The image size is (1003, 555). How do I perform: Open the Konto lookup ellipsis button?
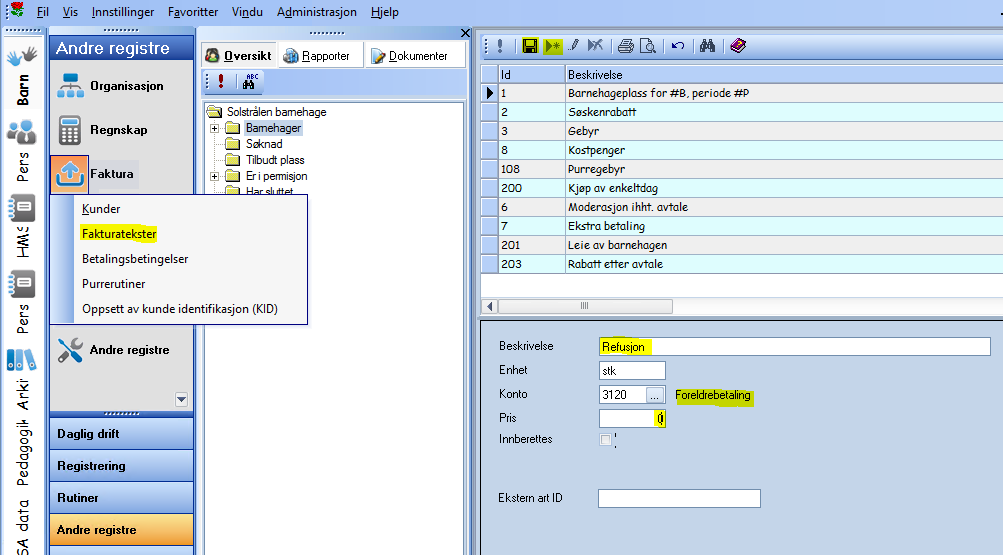(x=654, y=395)
